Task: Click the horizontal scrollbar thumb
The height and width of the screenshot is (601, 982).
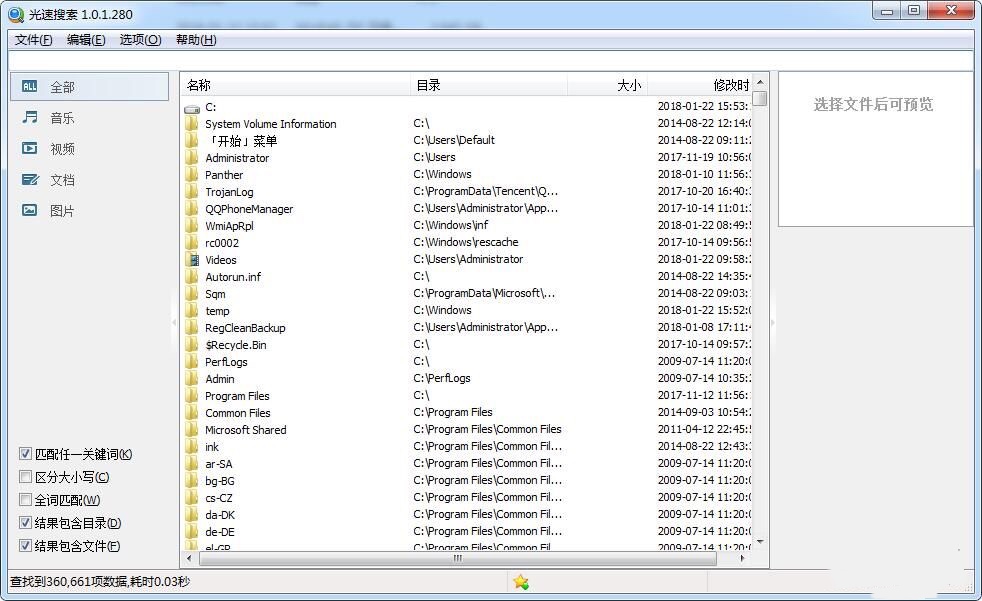Action: (x=458, y=558)
